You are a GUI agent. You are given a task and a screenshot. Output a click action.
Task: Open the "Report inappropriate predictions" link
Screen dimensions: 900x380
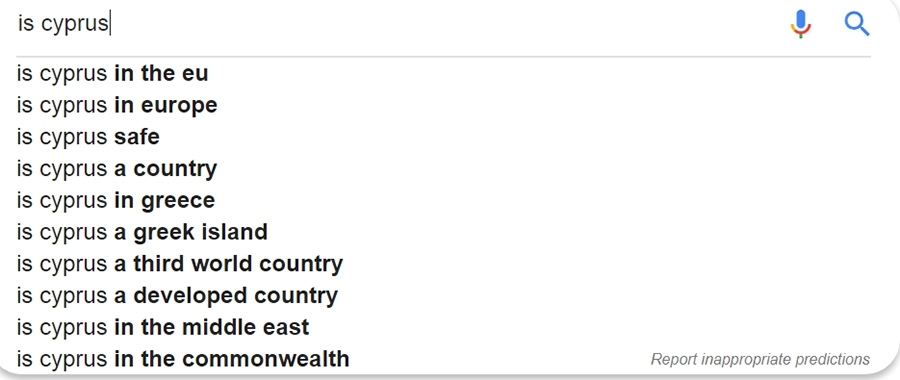(x=761, y=359)
